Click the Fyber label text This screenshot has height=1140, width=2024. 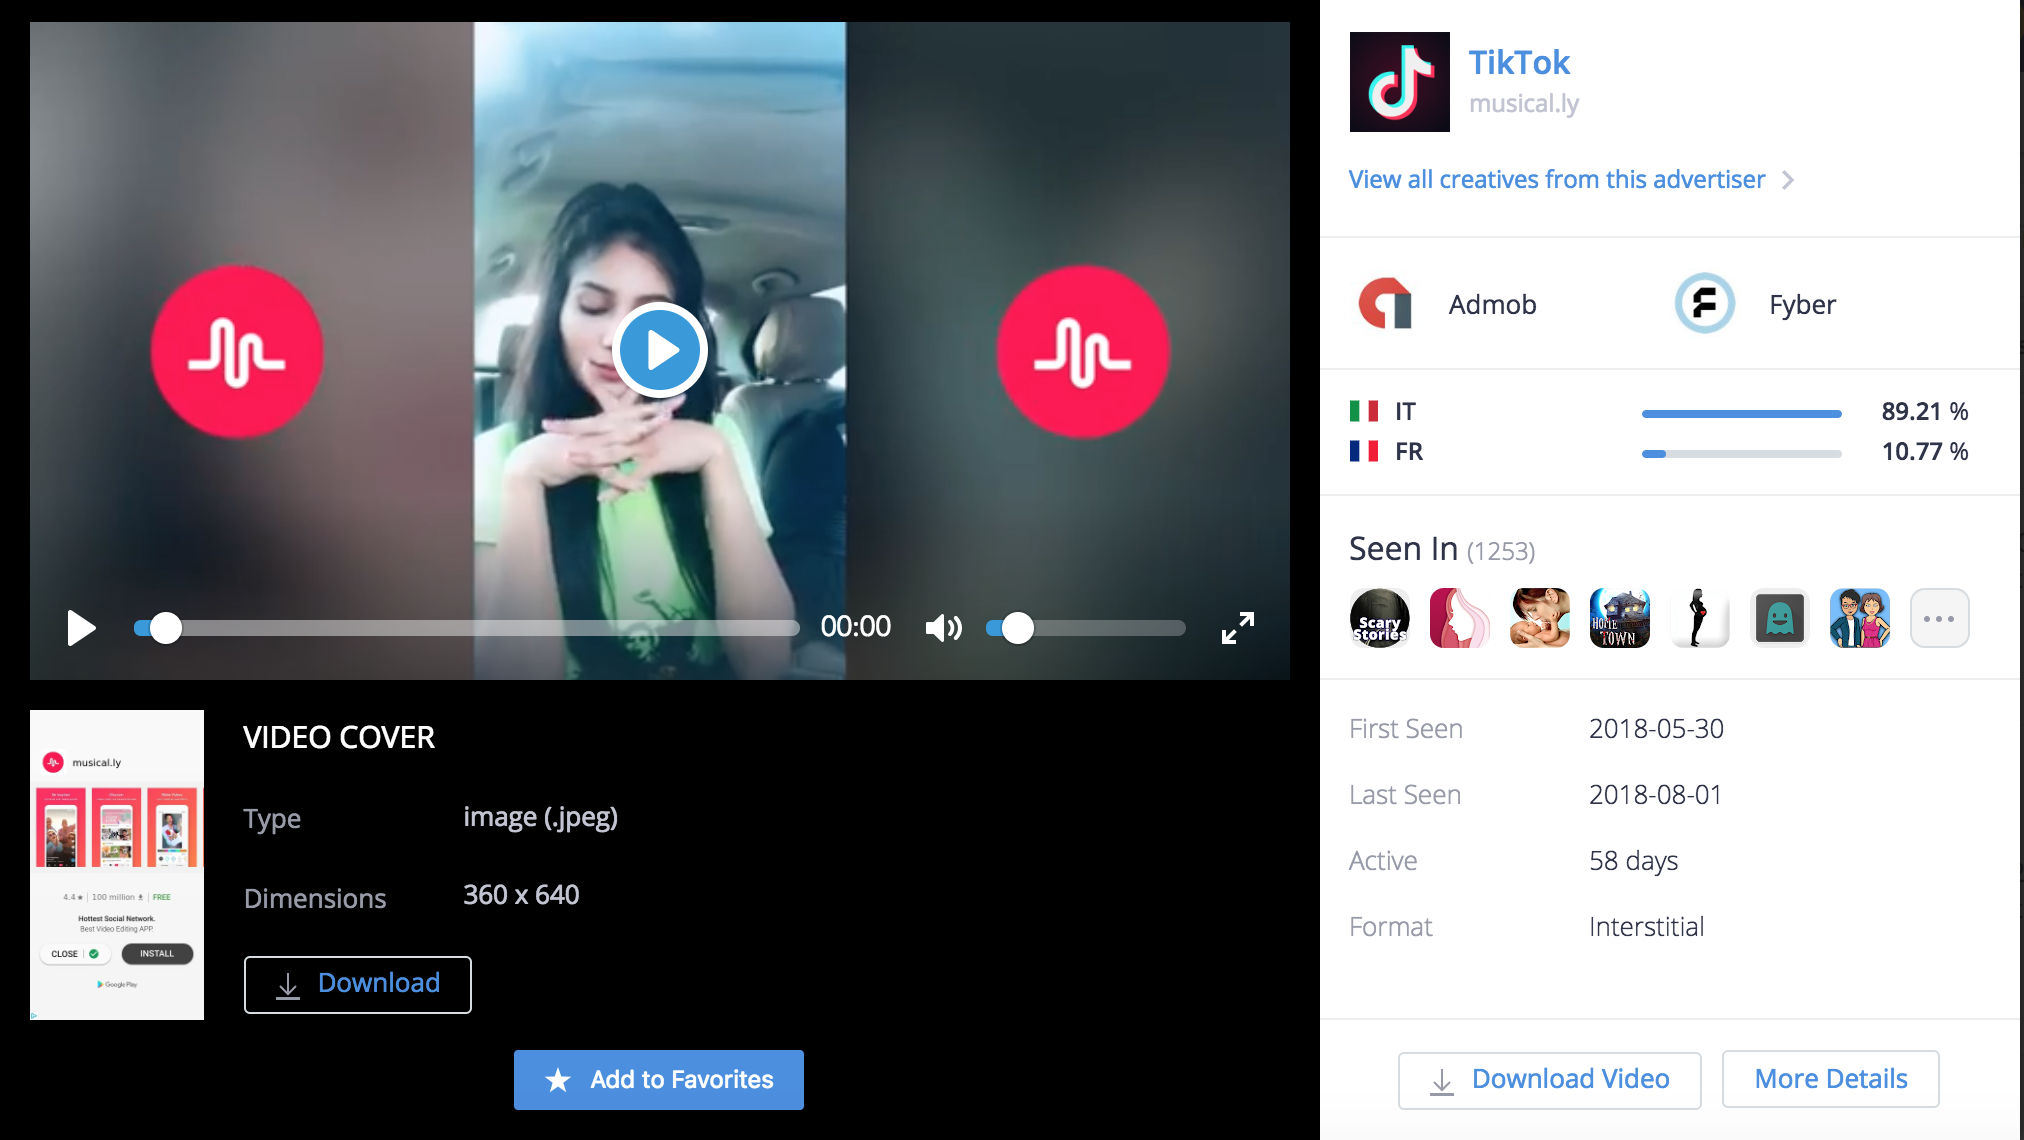[1803, 305]
